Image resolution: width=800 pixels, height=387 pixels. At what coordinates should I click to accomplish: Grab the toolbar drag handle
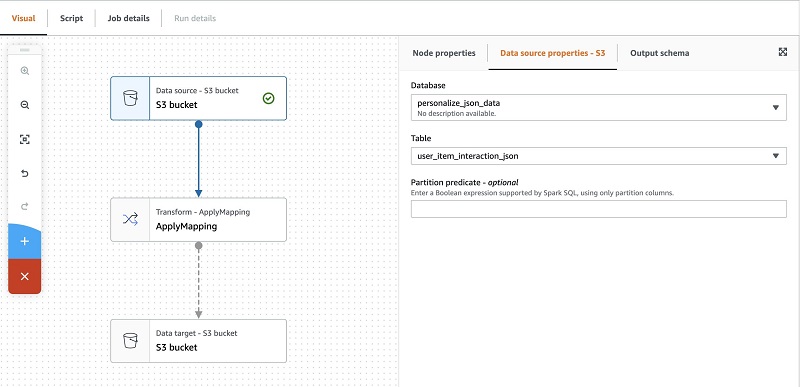tap(24, 50)
